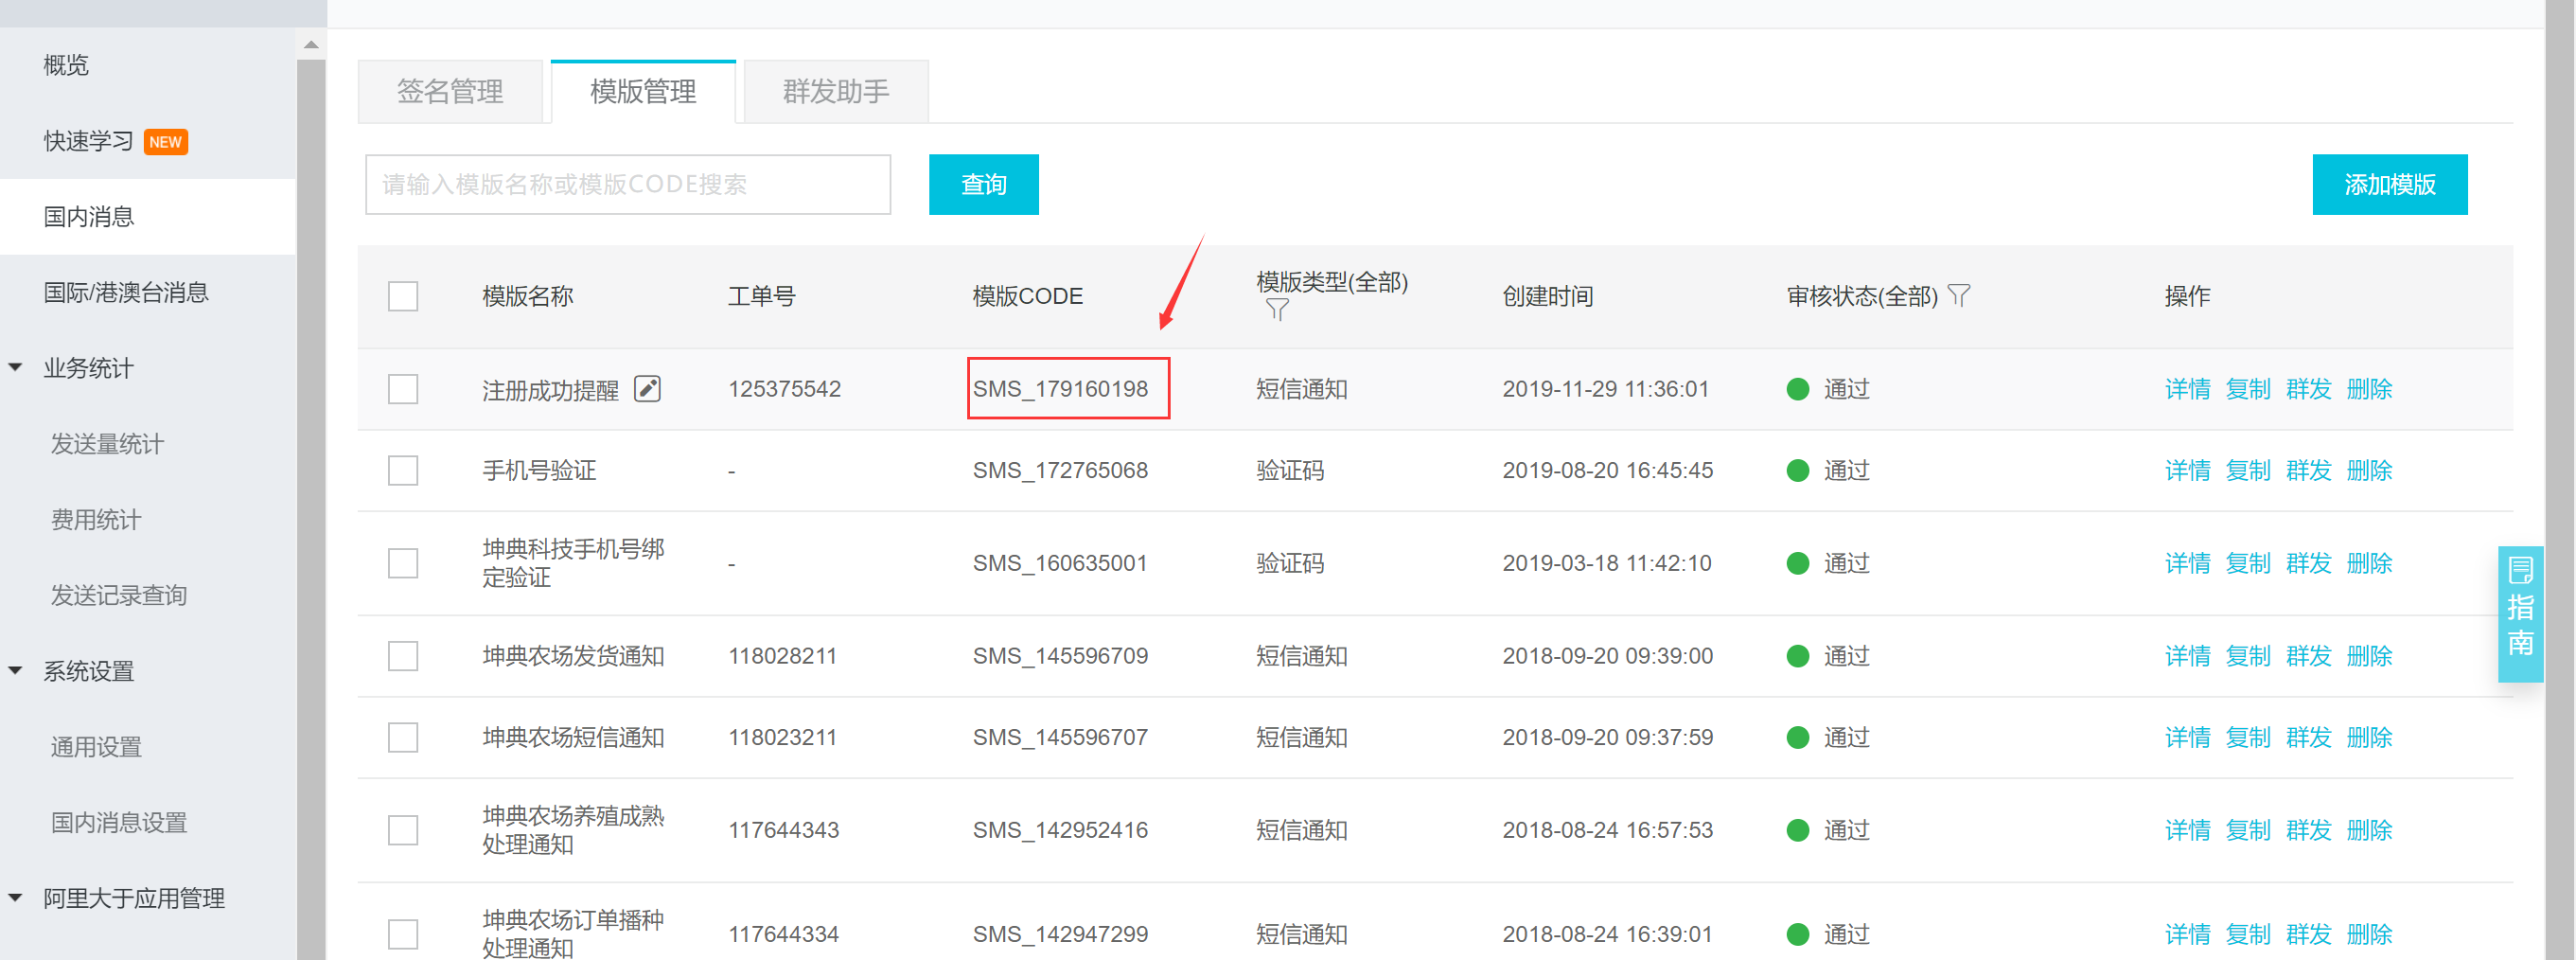Viewport: 2576px width, 960px height.
Task: Click the page's right-edge vertical scrollbar
Action: click(2560, 480)
